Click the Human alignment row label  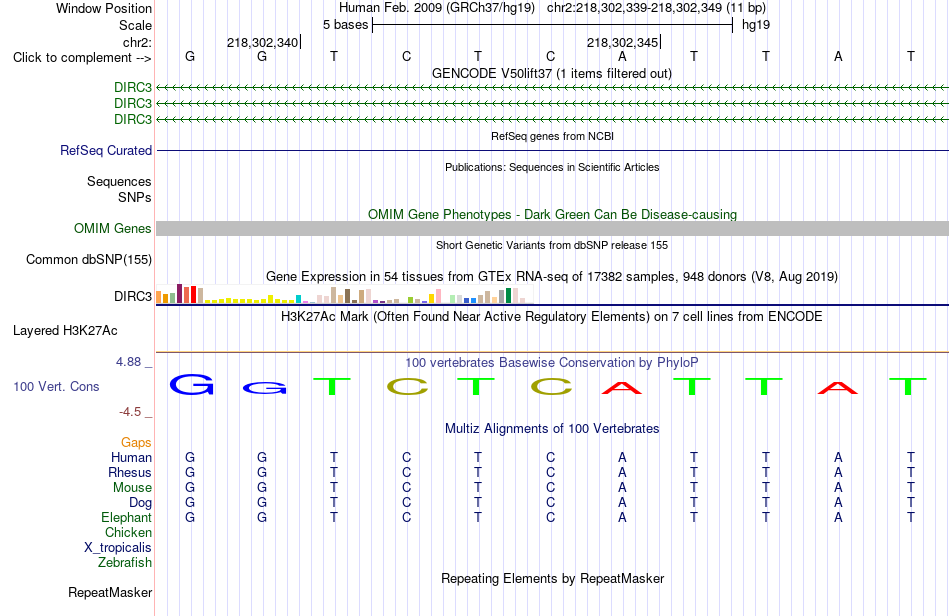[131, 457]
